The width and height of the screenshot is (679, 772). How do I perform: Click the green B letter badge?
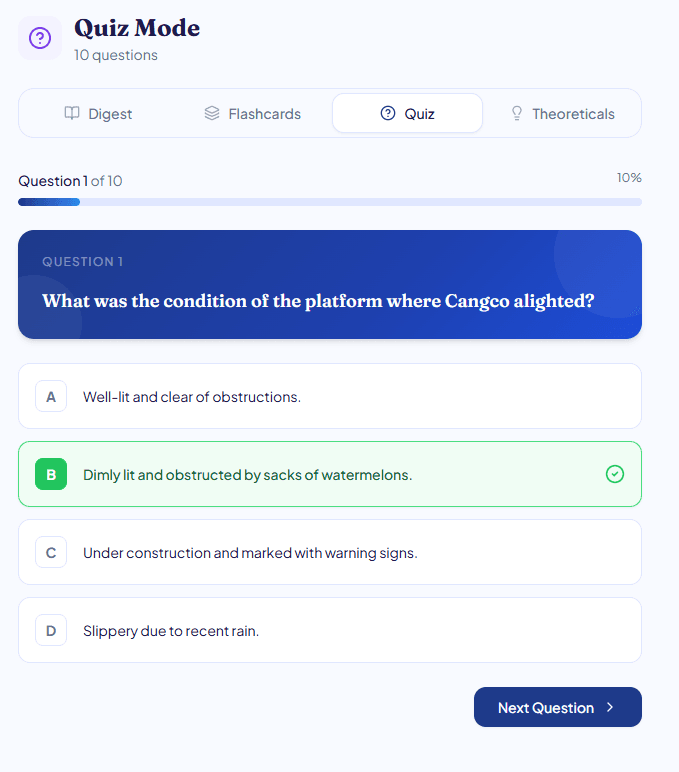point(51,474)
